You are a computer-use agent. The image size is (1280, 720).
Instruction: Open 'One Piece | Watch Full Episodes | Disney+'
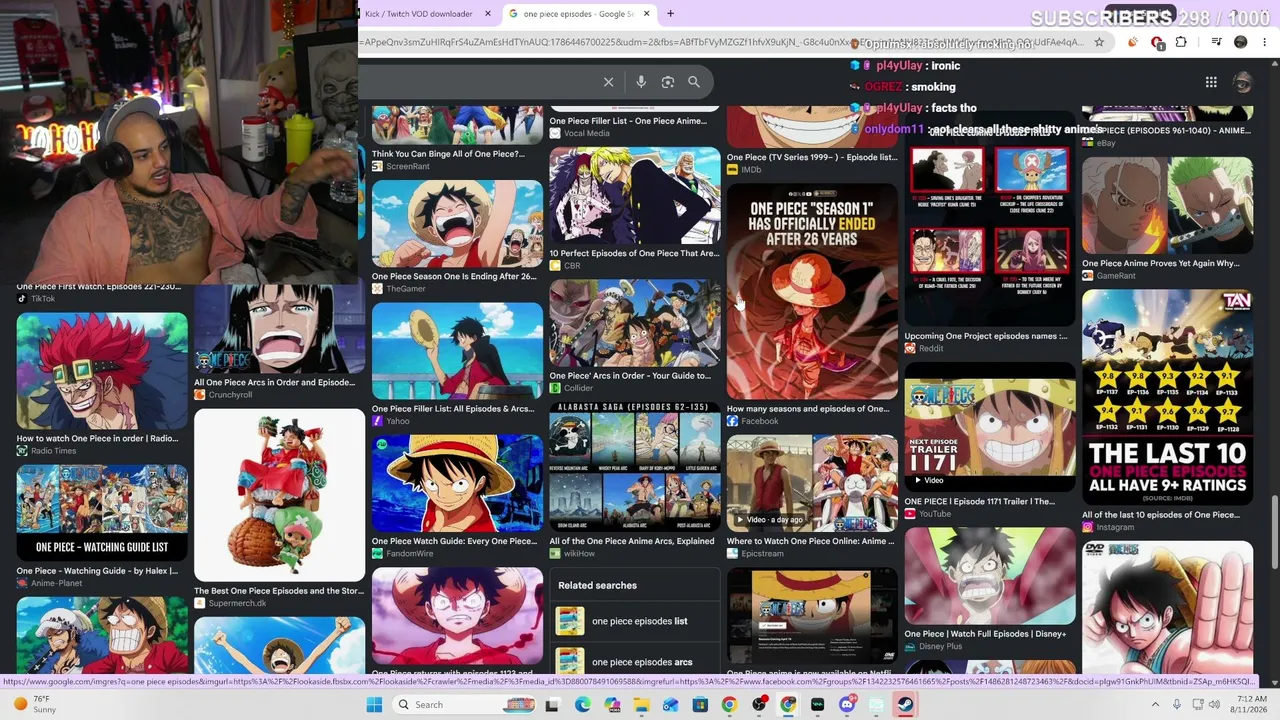986,633
